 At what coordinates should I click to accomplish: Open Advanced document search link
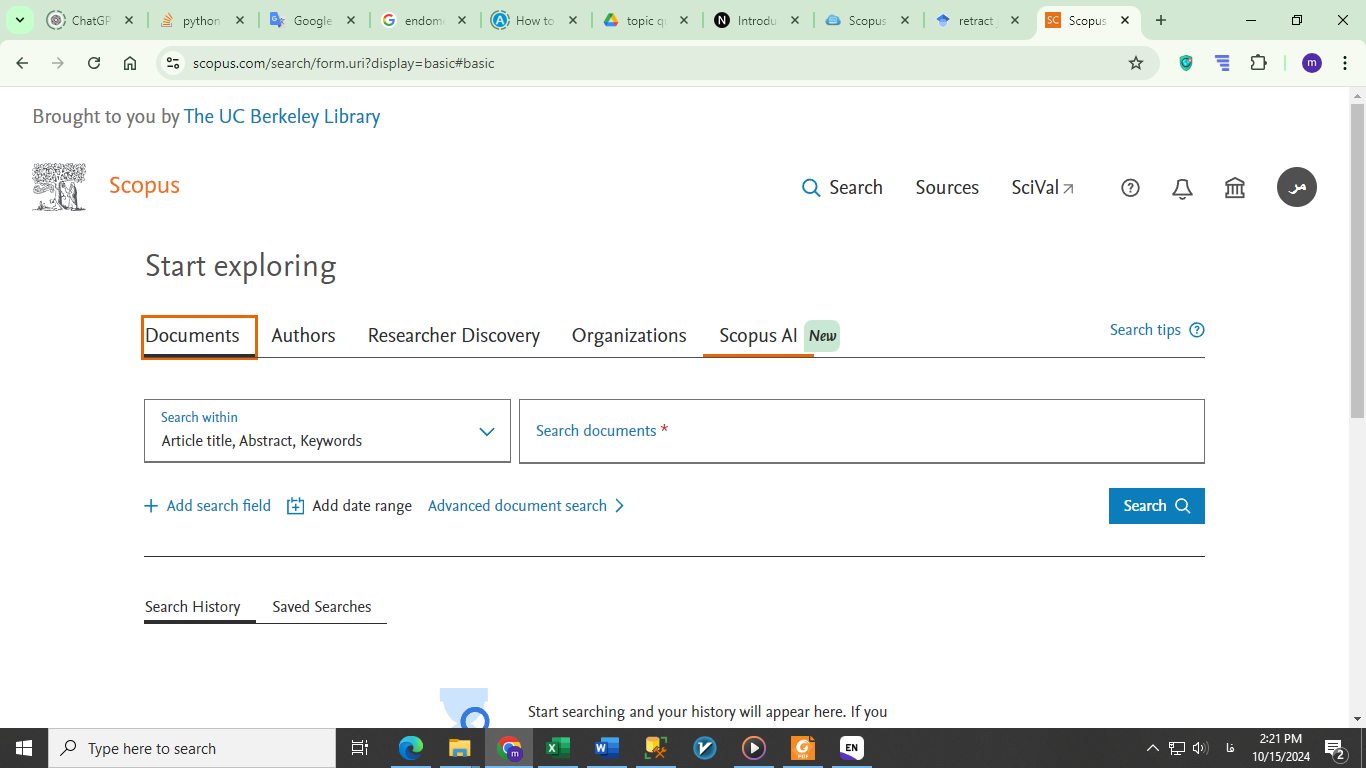click(x=517, y=506)
